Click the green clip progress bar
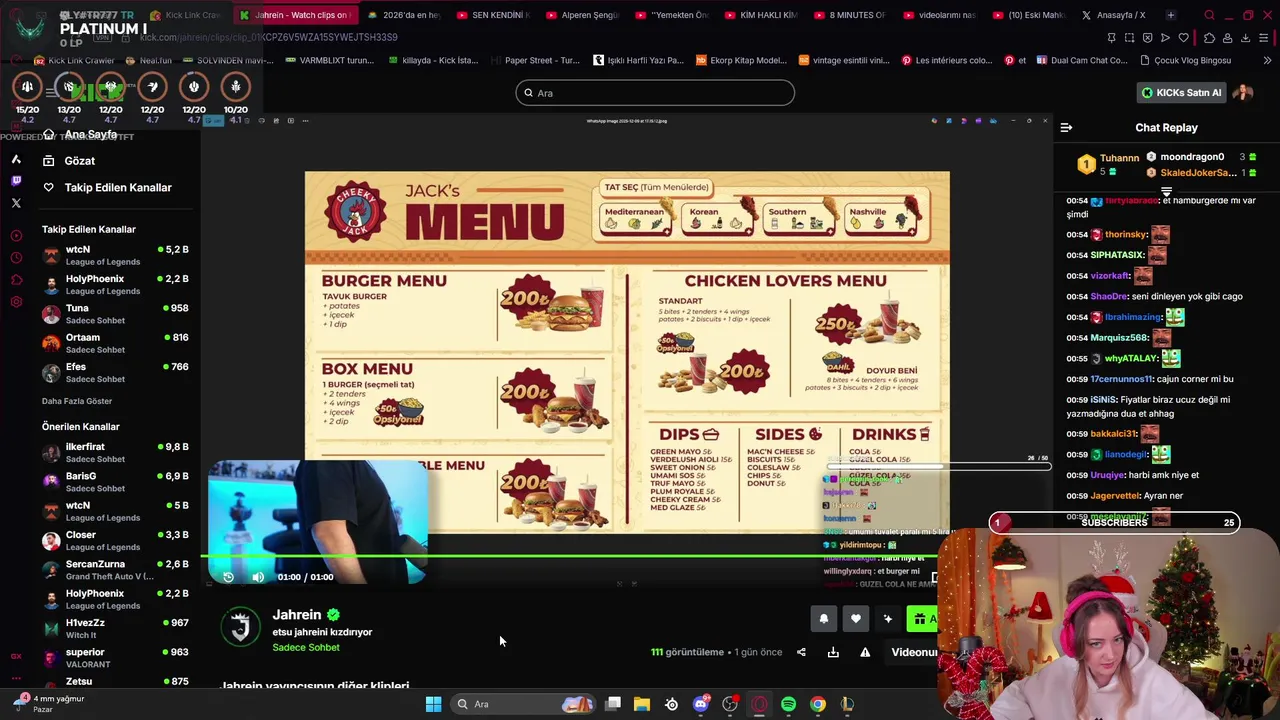This screenshot has height=720, width=1280. [570, 556]
